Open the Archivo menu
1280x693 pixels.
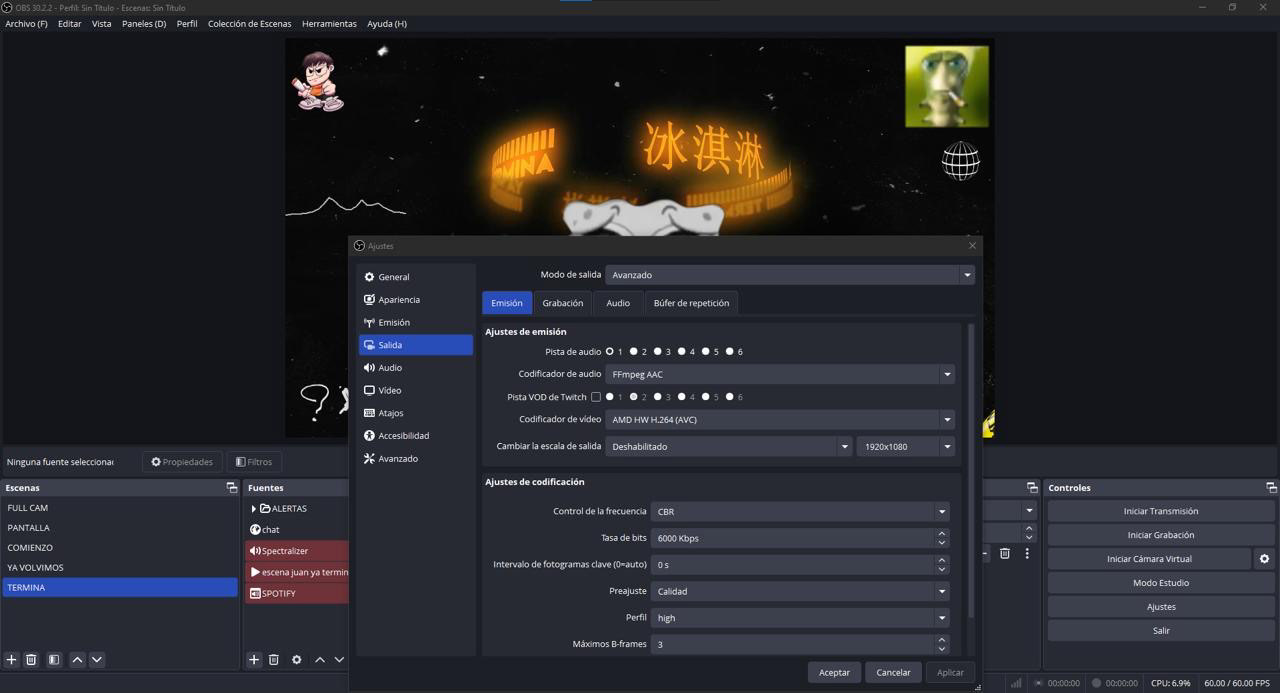[26, 24]
